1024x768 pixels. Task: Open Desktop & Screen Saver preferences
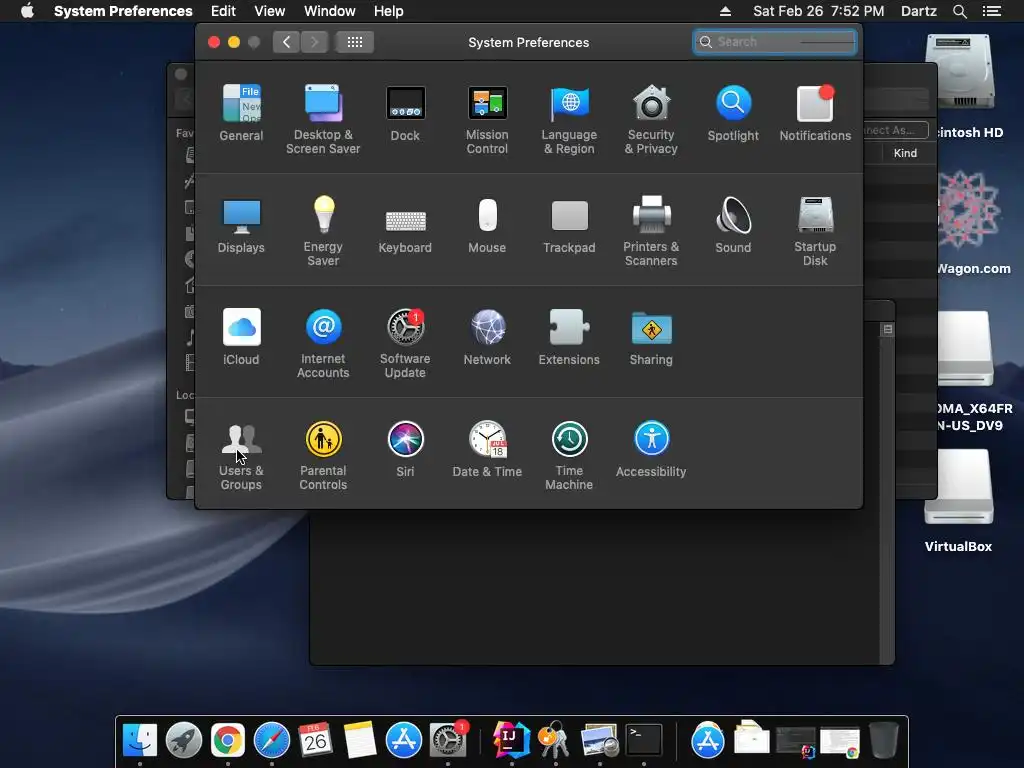(x=323, y=120)
